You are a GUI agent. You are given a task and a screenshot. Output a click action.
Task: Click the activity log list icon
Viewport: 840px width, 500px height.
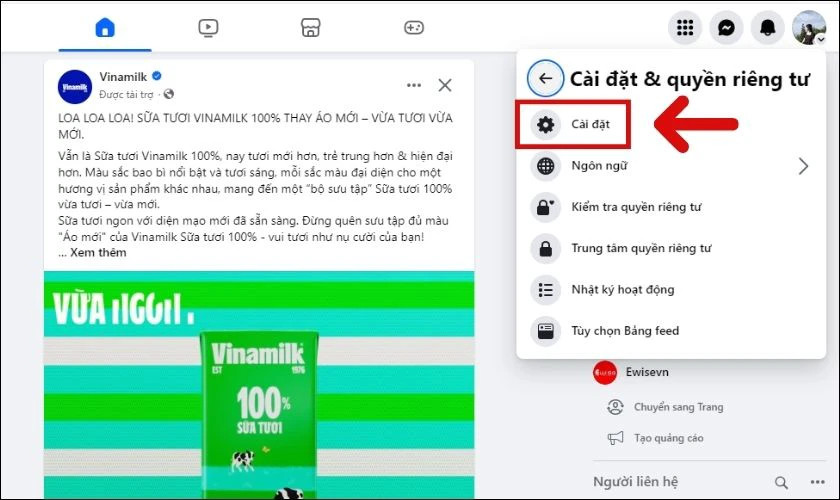pyautogui.click(x=545, y=290)
